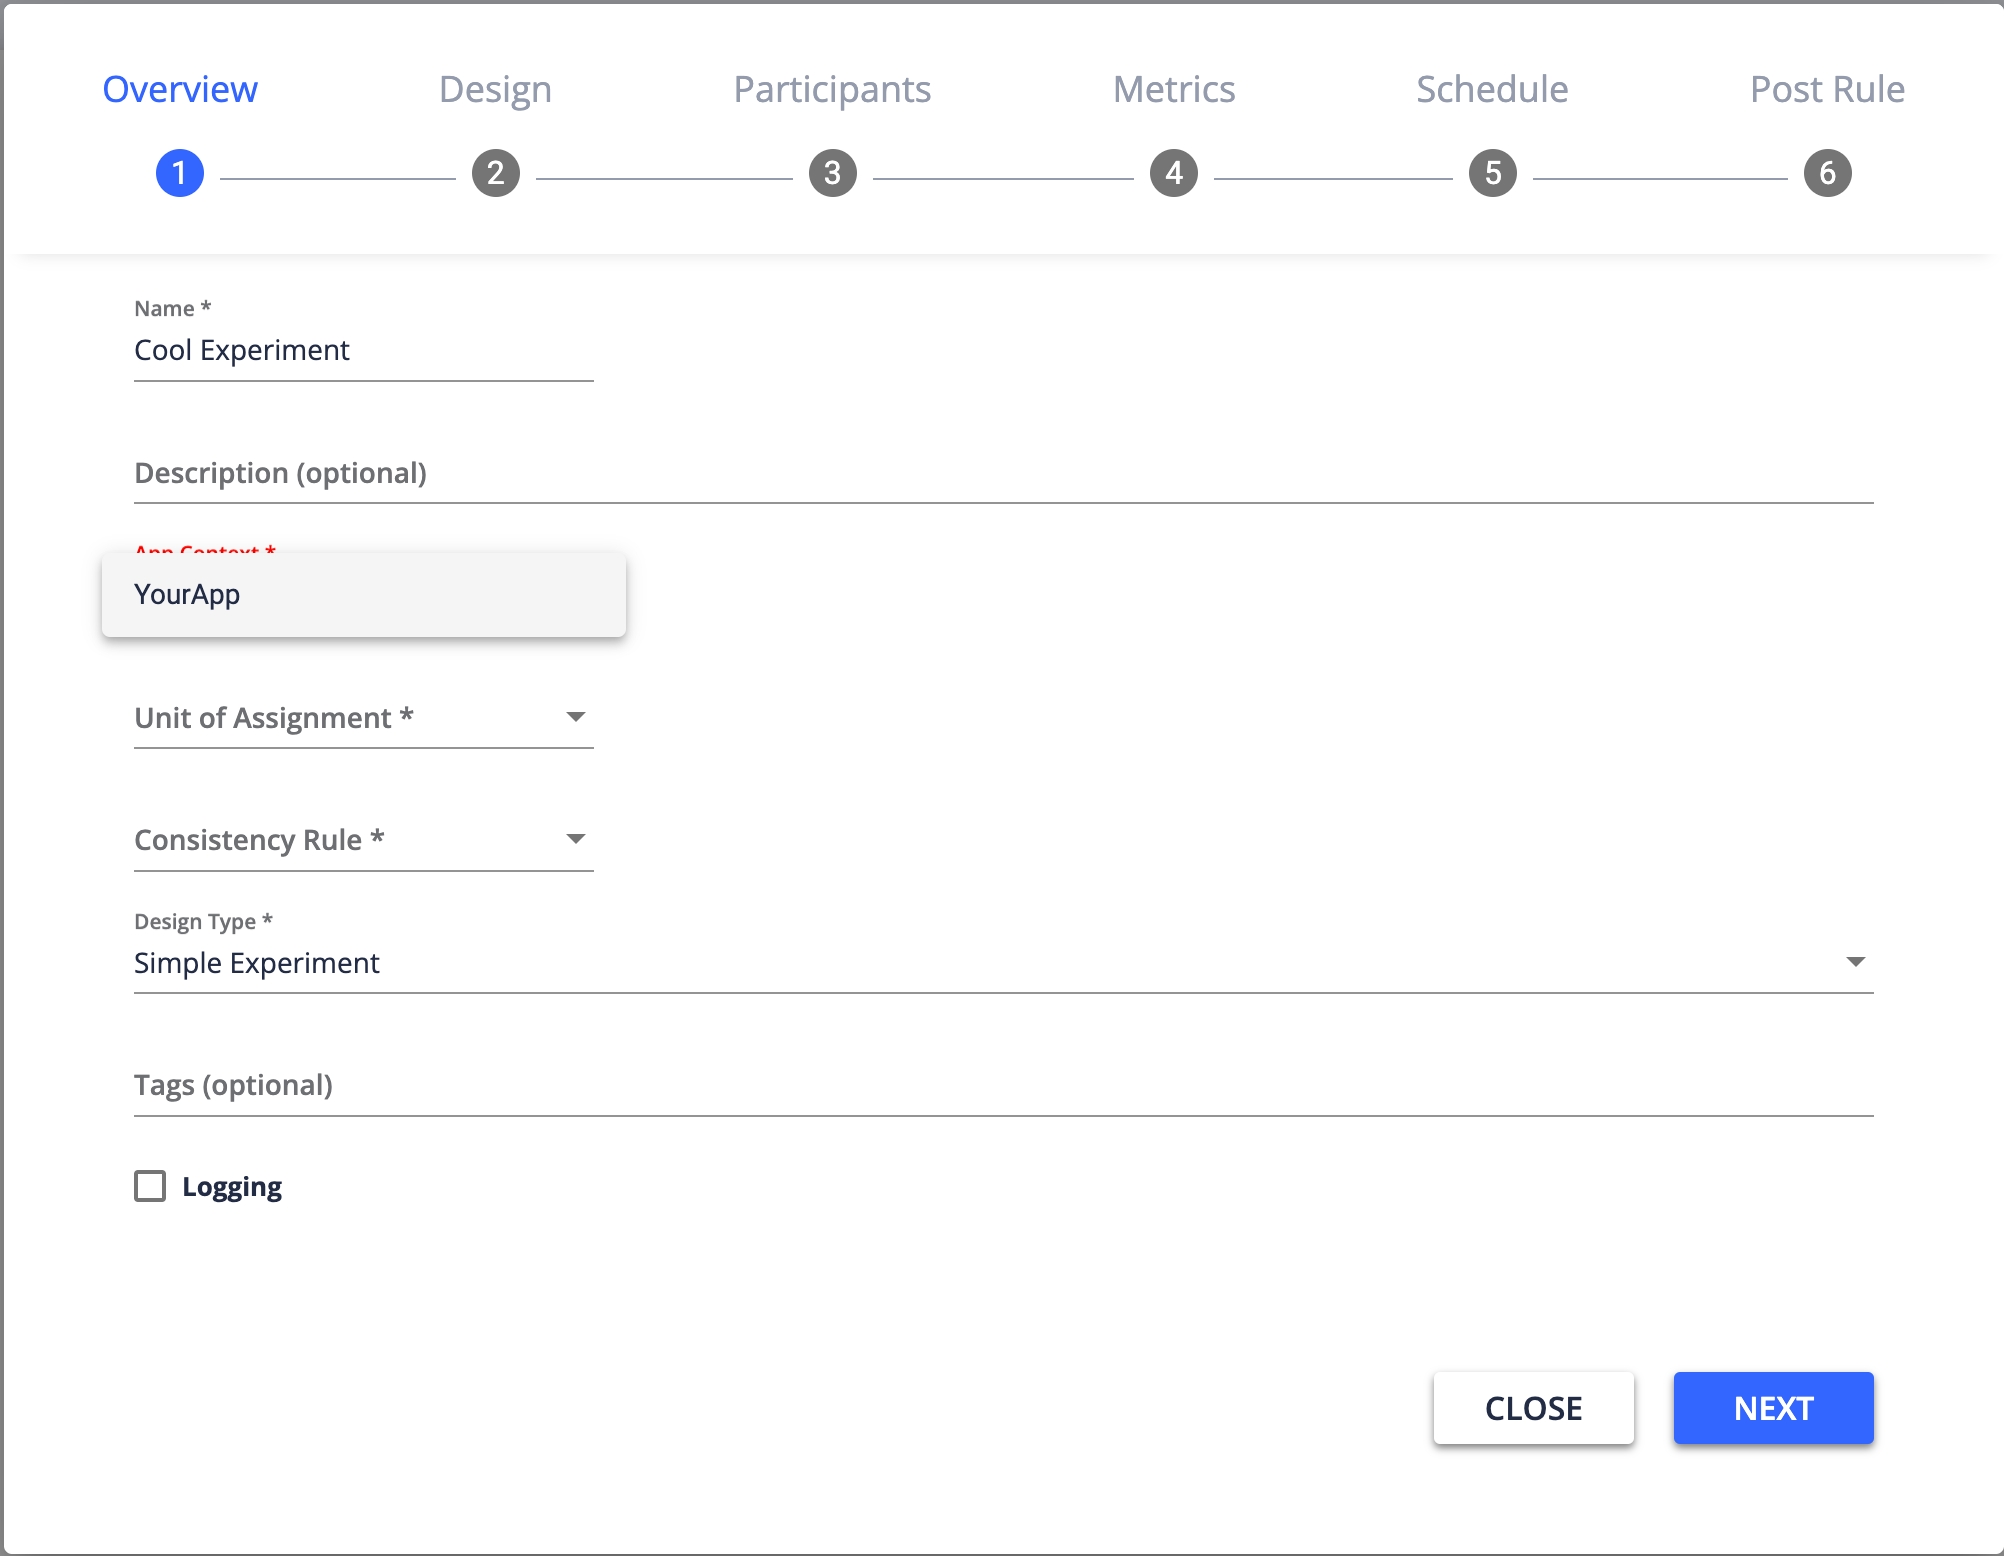Select the Post Rule step label
This screenshot has height=1556, width=2004.
[x=1827, y=90]
